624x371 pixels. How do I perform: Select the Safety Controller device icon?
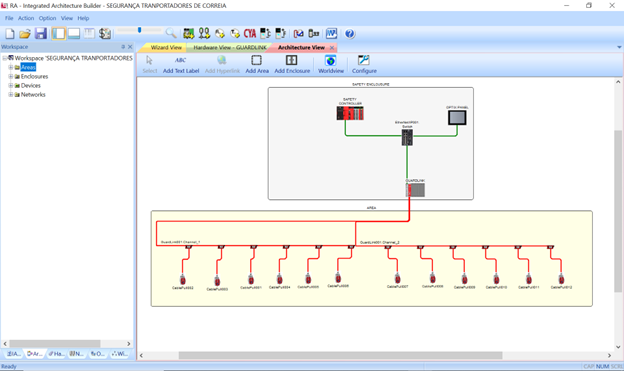point(350,113)
